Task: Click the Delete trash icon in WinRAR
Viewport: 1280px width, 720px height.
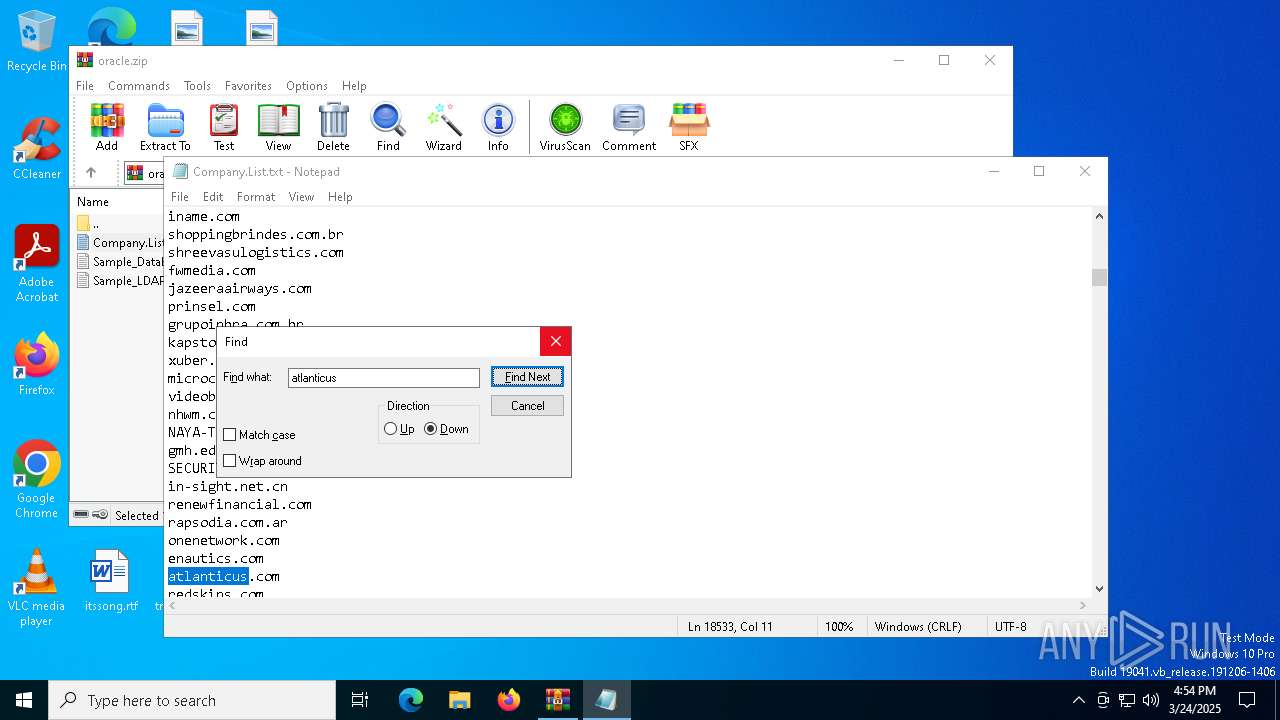Action: coord(333,127)
